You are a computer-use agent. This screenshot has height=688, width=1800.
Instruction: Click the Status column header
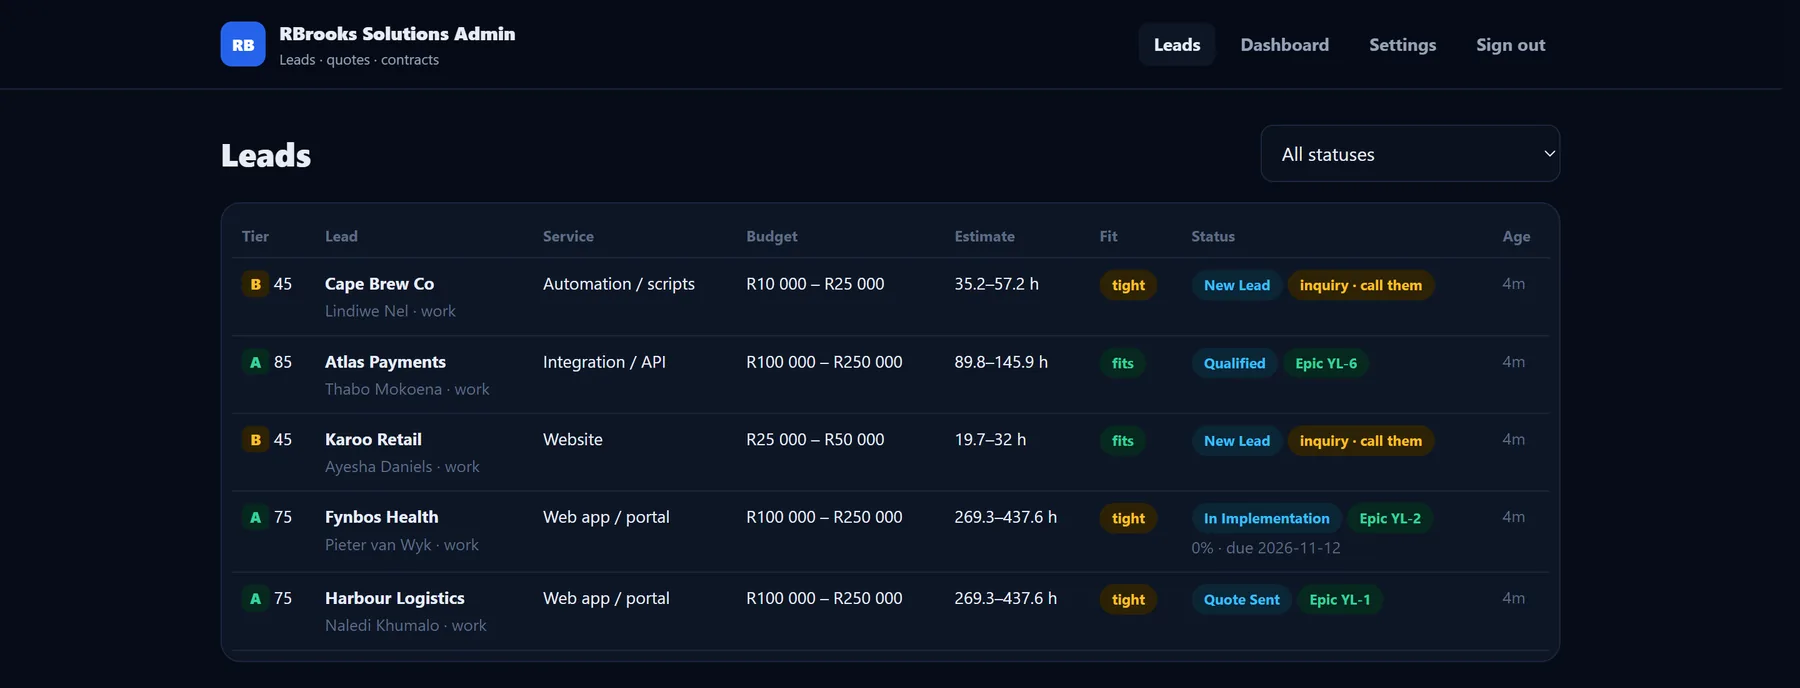click(1213, 236)
